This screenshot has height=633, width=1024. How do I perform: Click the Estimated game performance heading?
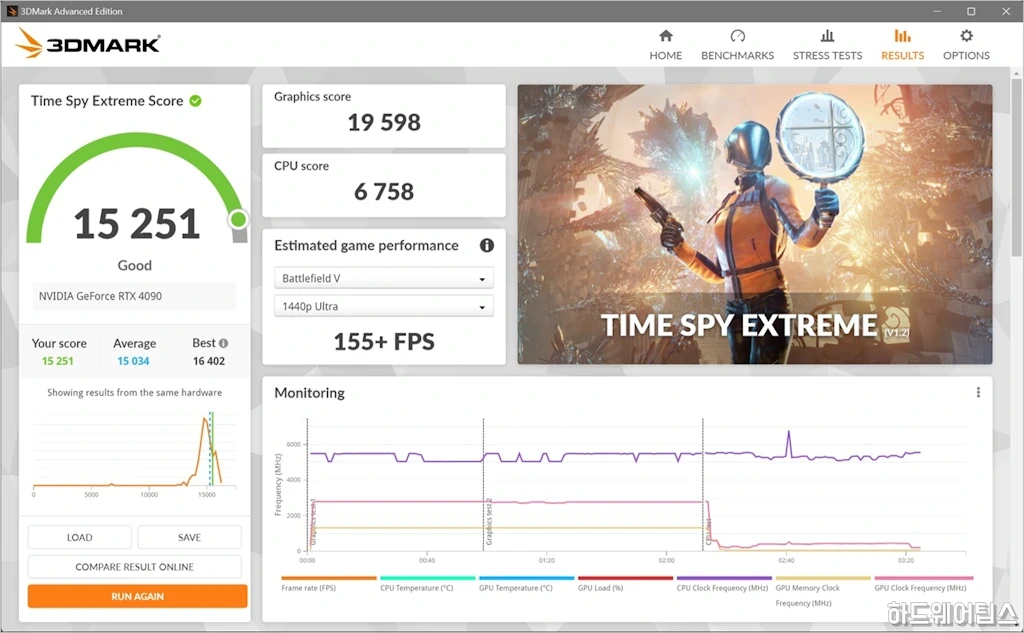click(366, 246)
